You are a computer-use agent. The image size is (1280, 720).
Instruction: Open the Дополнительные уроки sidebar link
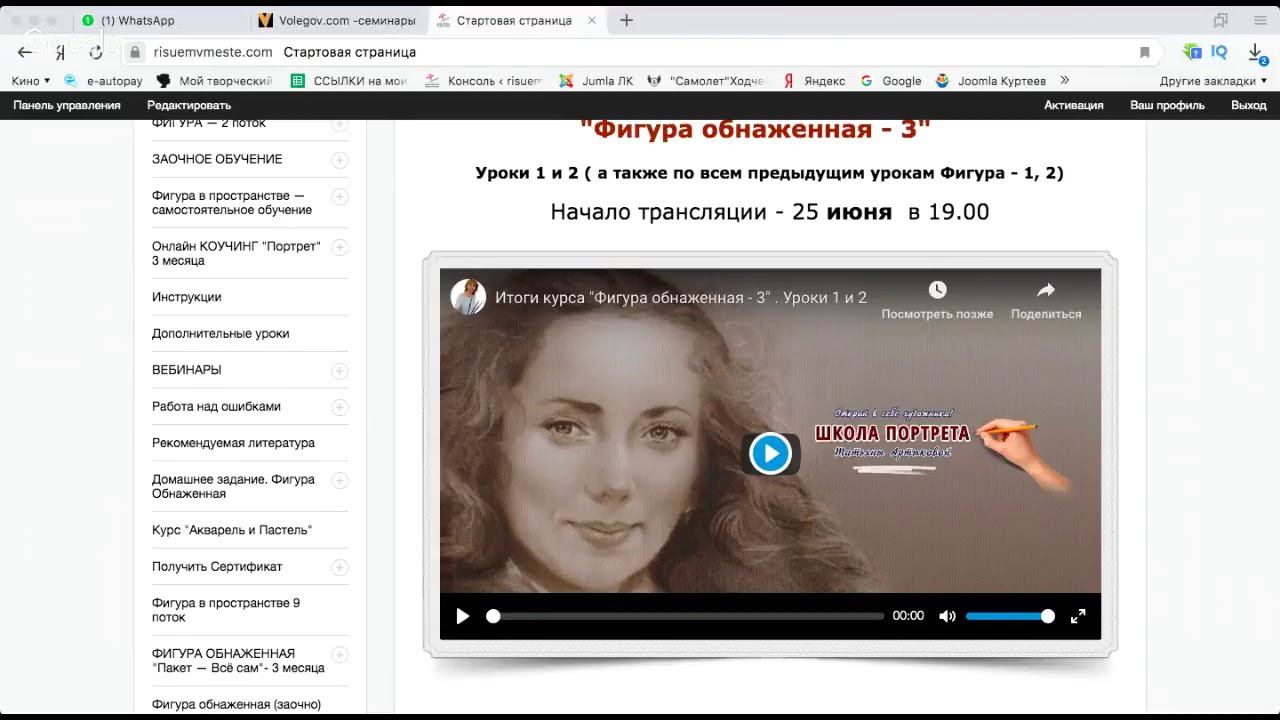220,334
